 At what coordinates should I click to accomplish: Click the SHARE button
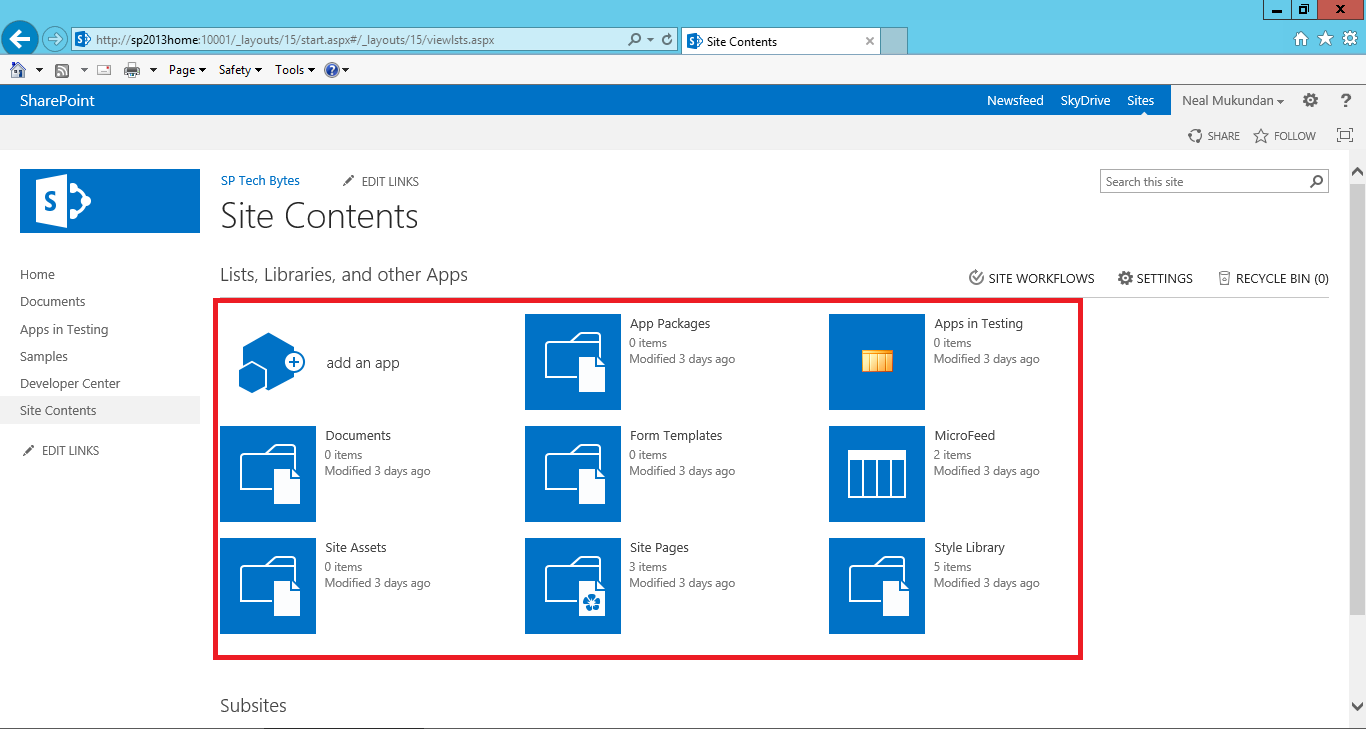coord(1214,135)
